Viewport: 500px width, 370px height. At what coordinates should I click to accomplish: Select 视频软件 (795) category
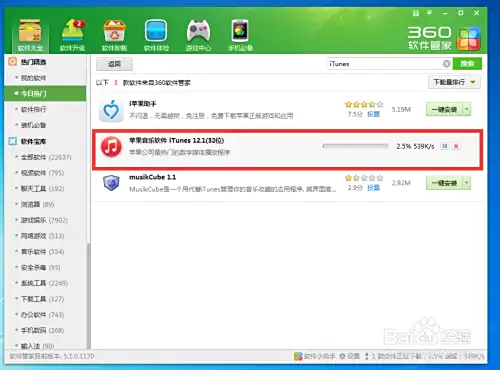click(x=42, y=173)
